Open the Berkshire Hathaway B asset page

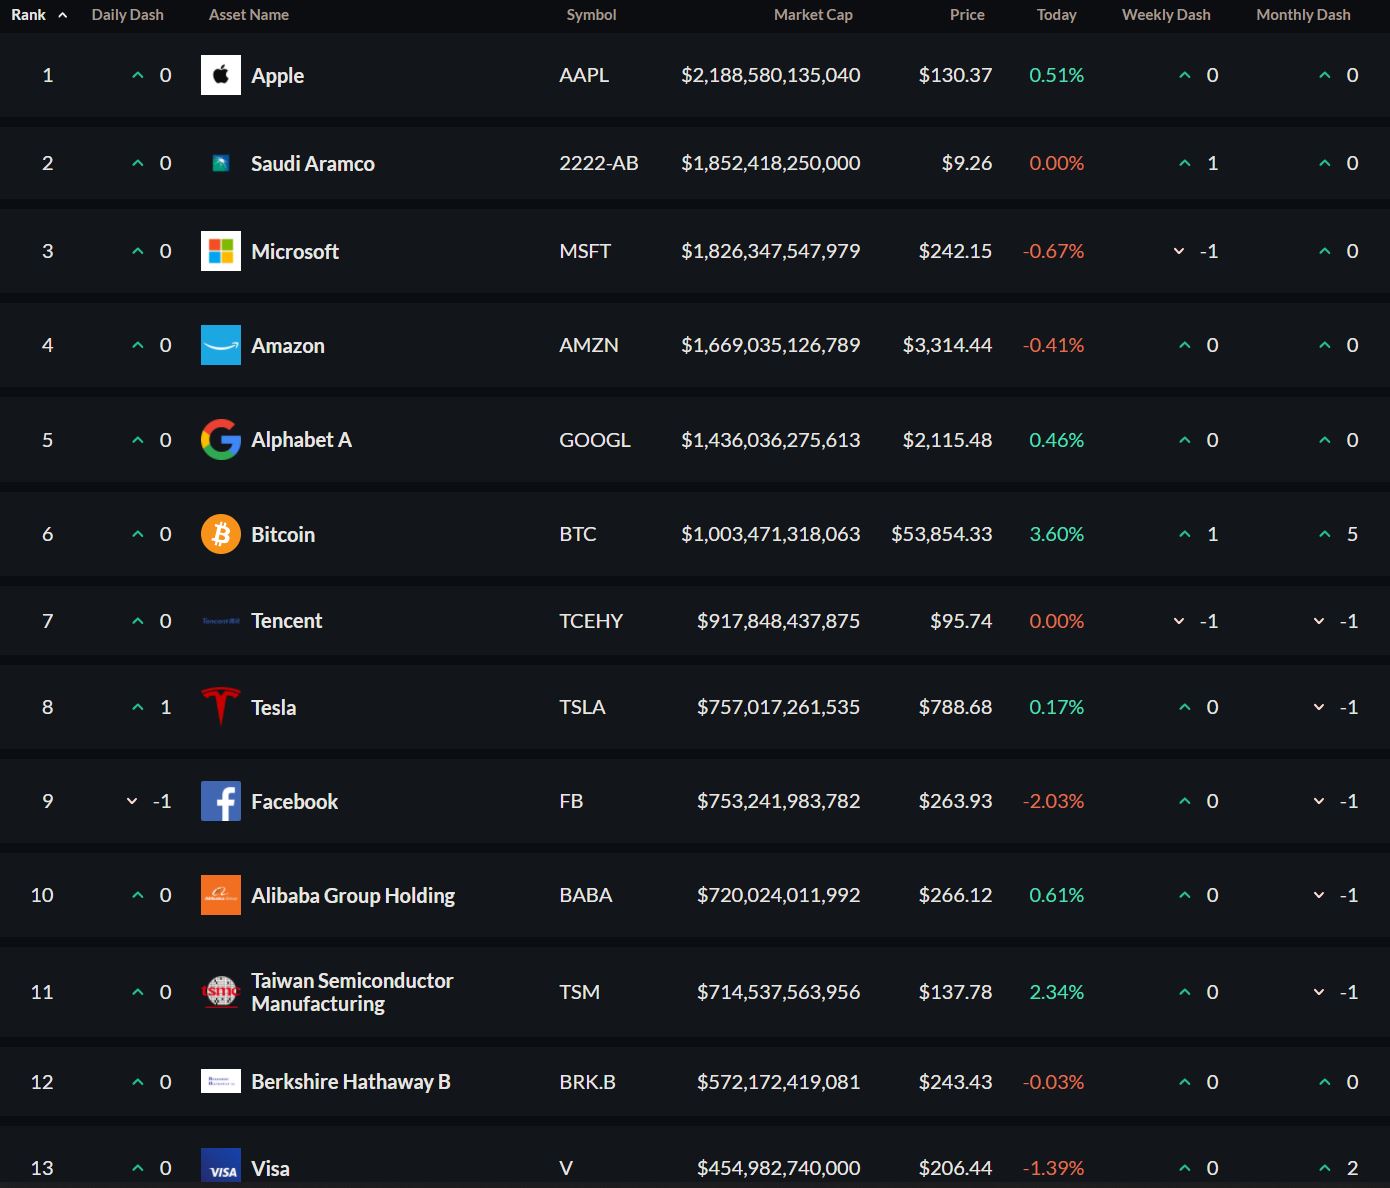[351, 1082]
